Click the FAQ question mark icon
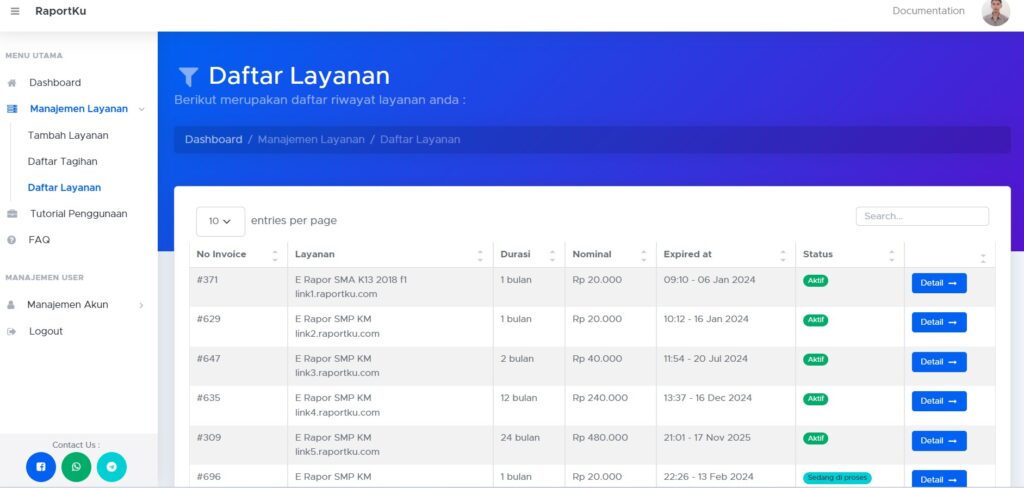 tap(11, 240)
